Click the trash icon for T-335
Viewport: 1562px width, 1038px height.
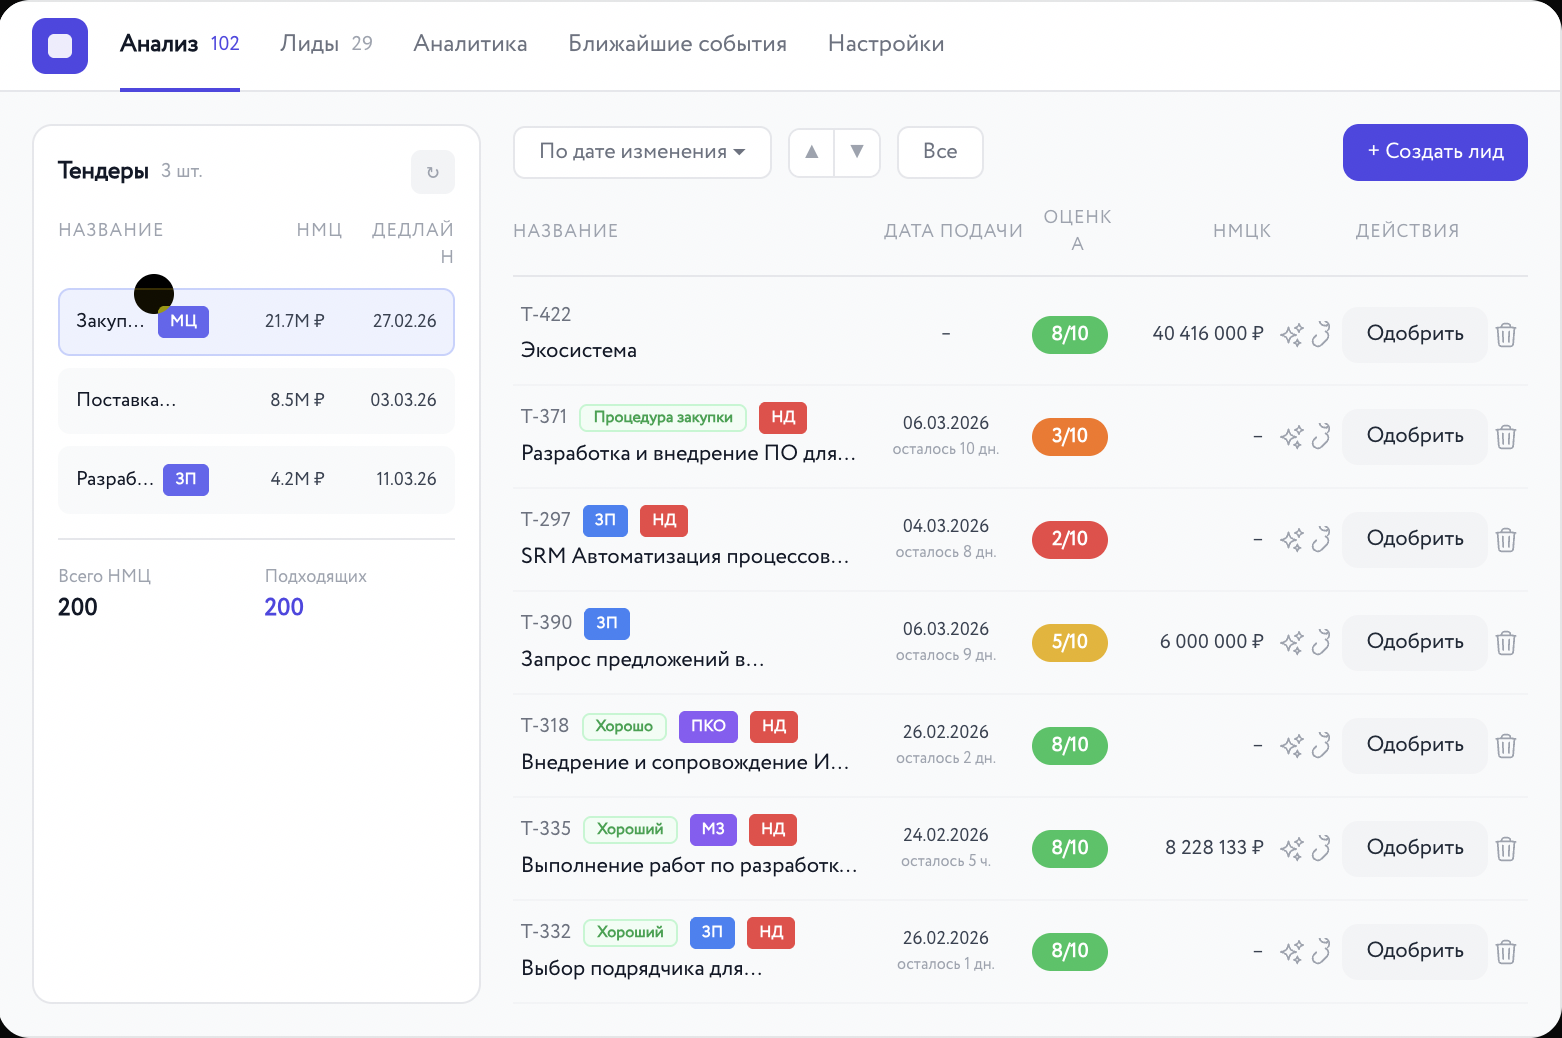click(1505, 849)
